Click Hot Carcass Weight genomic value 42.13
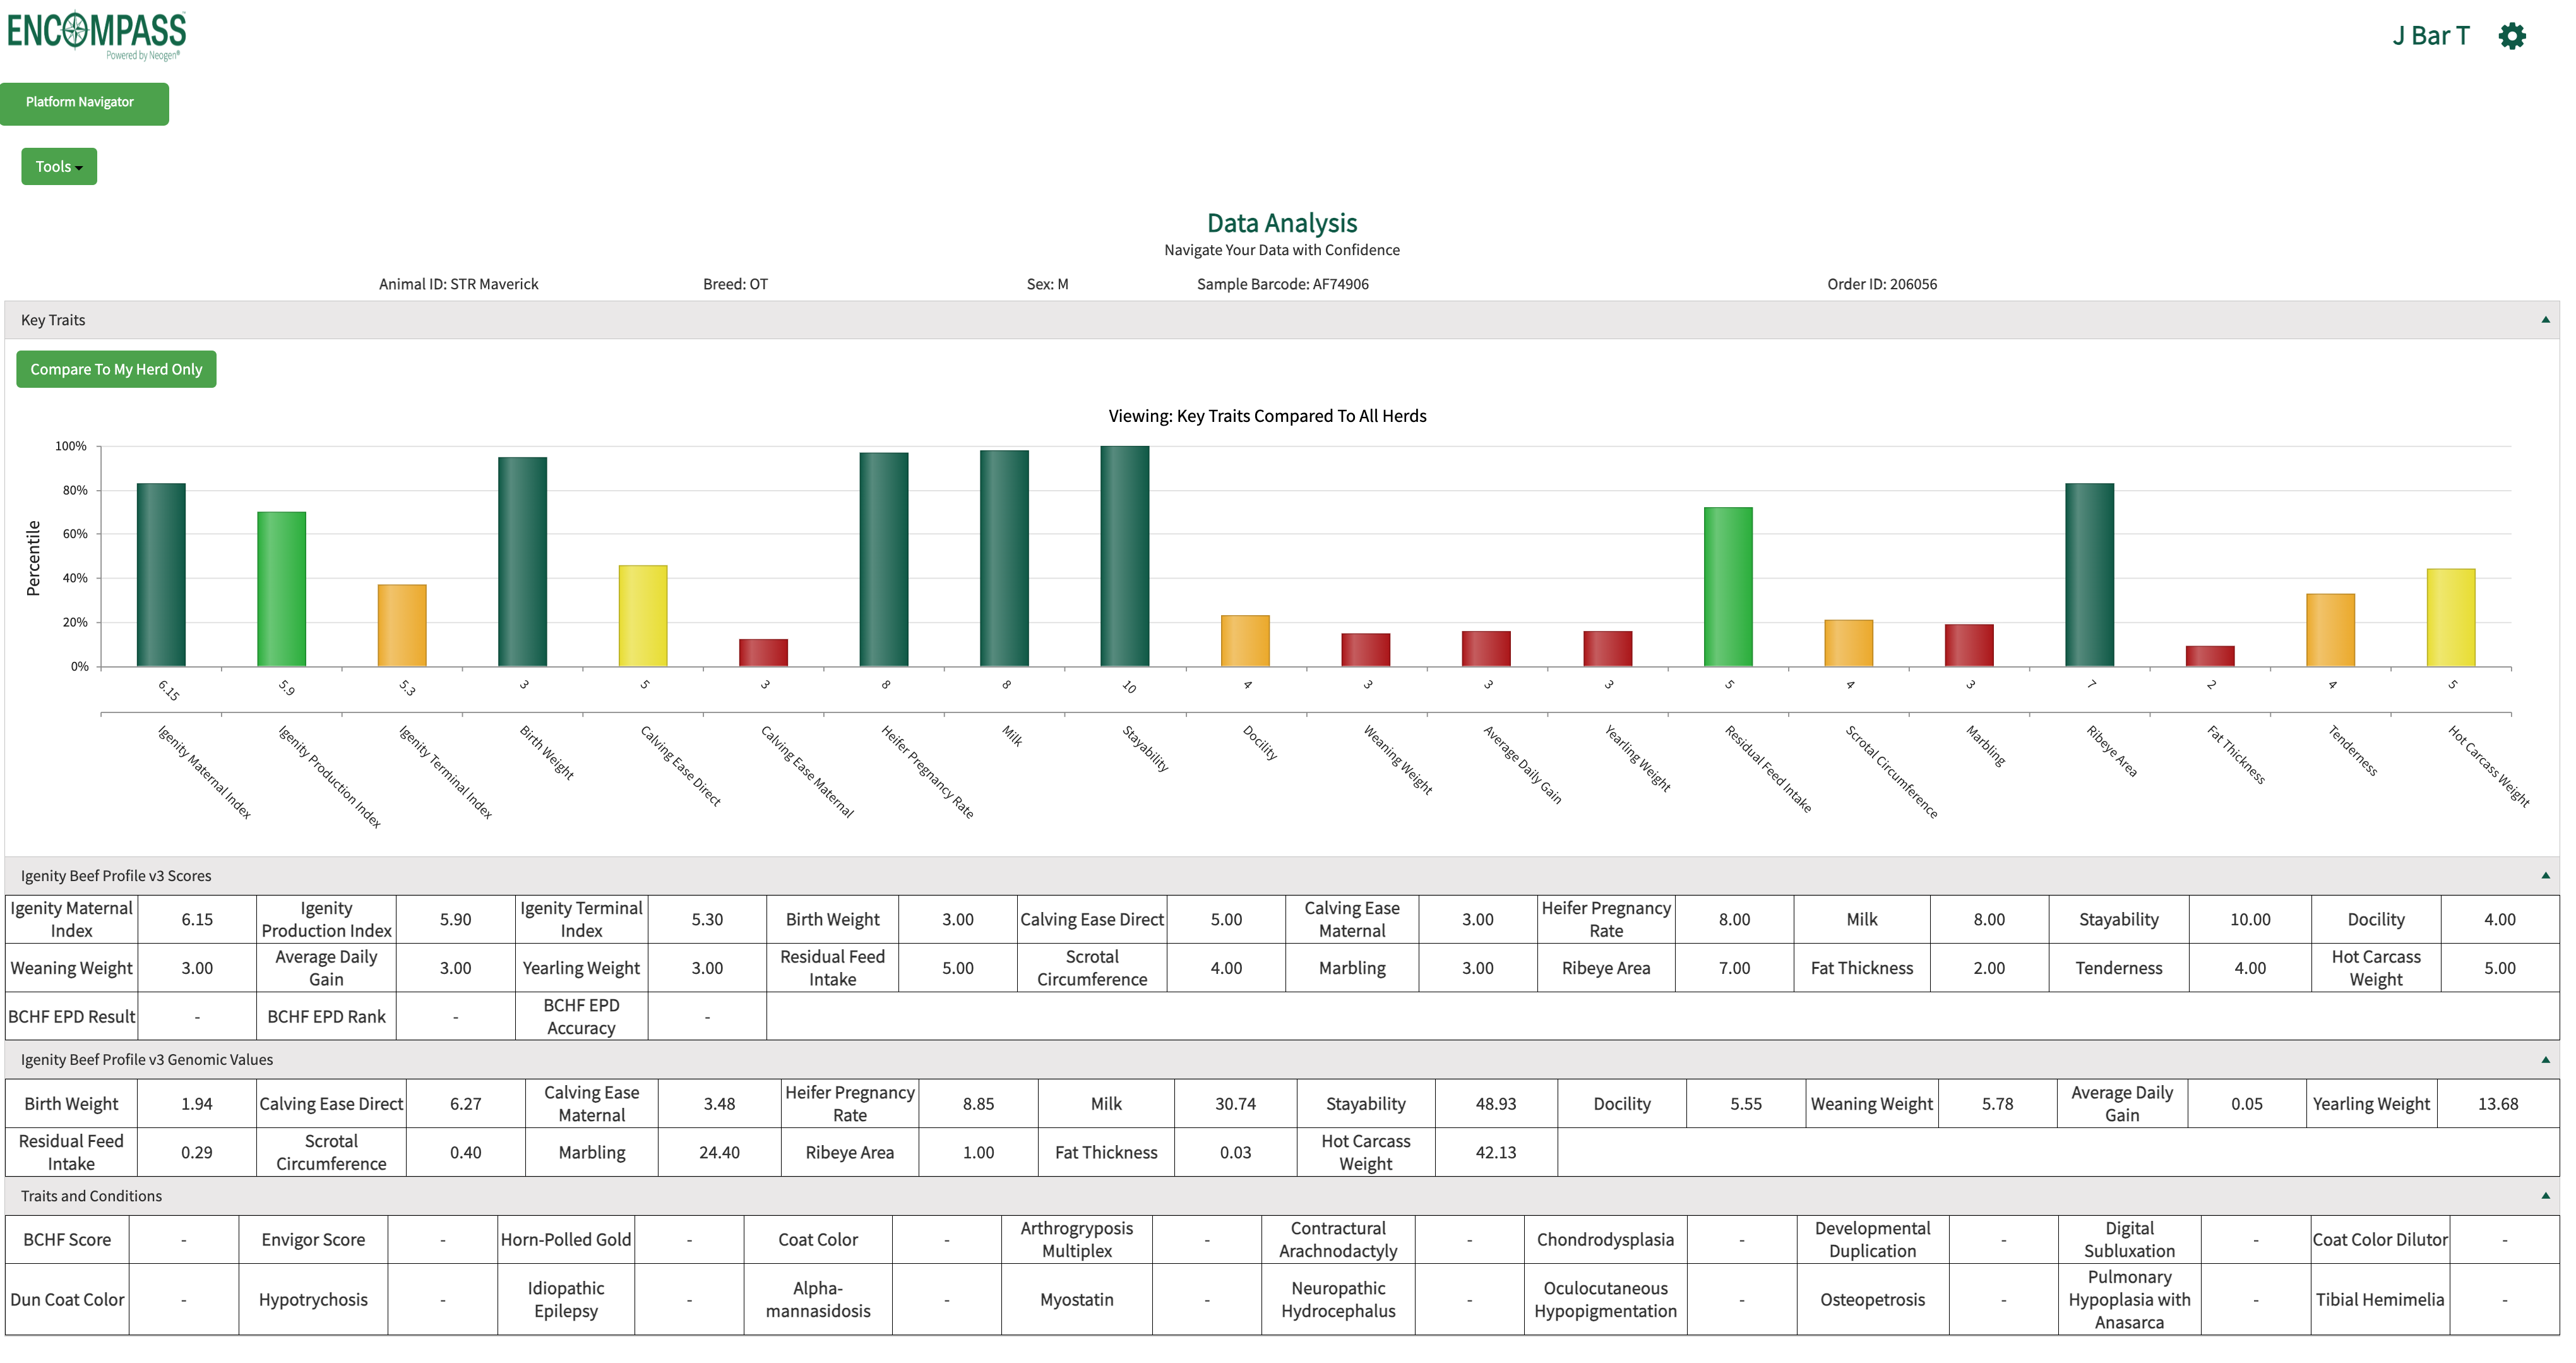The image size is (2576, 1363). [1495, 1152]
